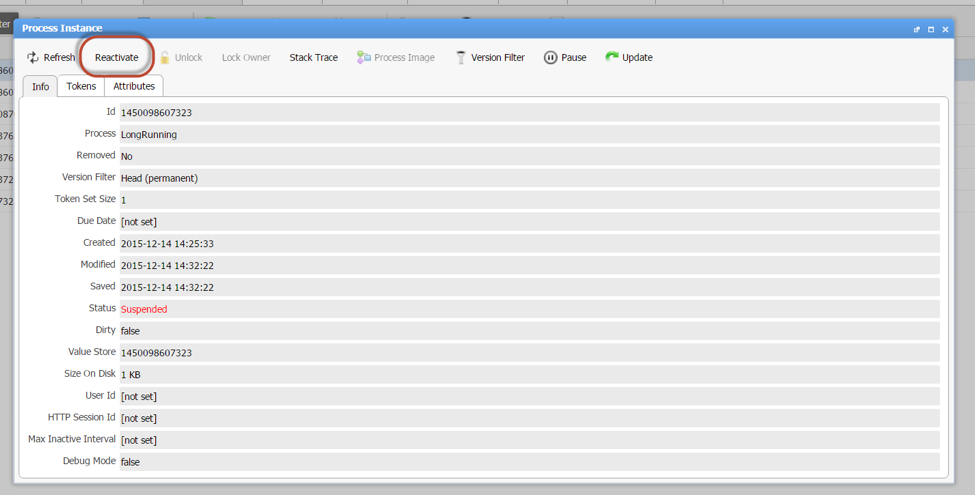Viewport: 975px width, 495px height.
Task: Click the Process value LongRunning
Action: pos(149,134)
